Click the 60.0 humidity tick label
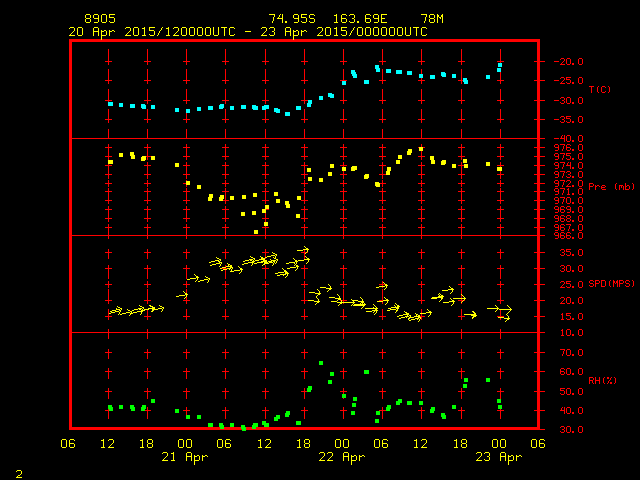The width and height of the screenshot is (640, 480). click(571, 372)
